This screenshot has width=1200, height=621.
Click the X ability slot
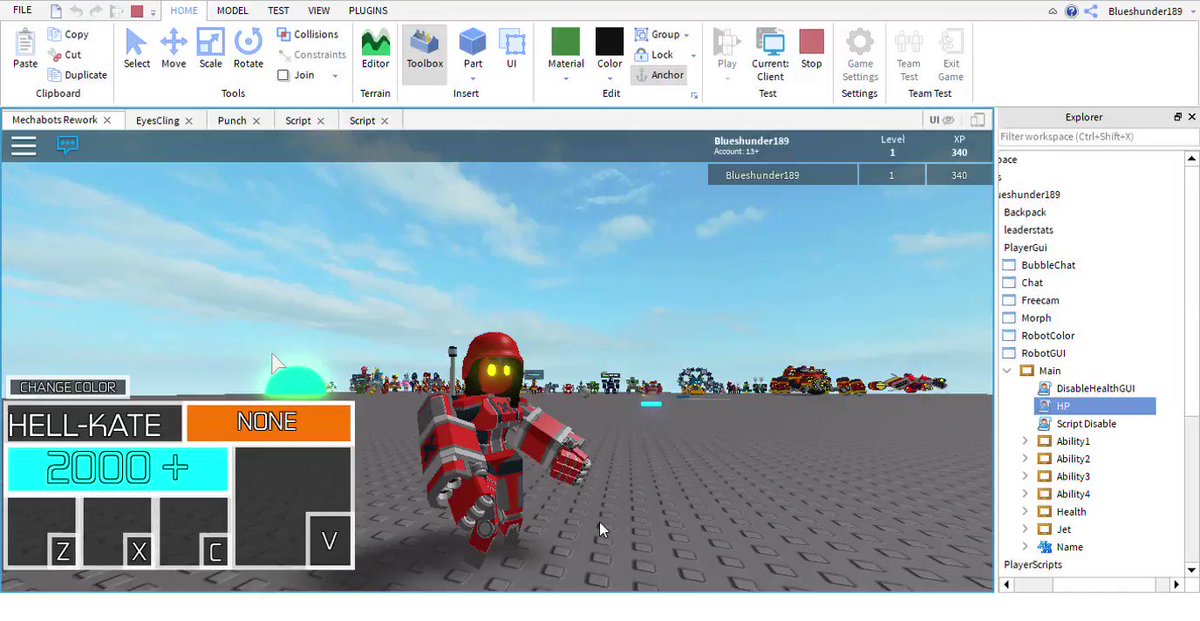(x=118, y=532)
